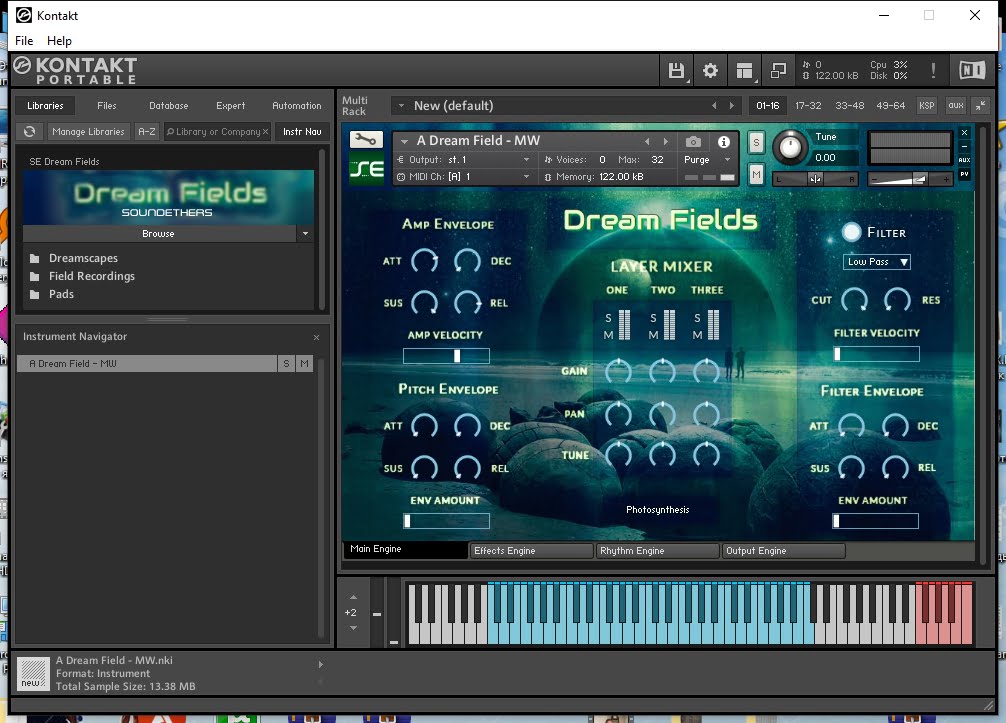Toggle the Filter on/off button

pyautogui.click(x=851, y=232)
